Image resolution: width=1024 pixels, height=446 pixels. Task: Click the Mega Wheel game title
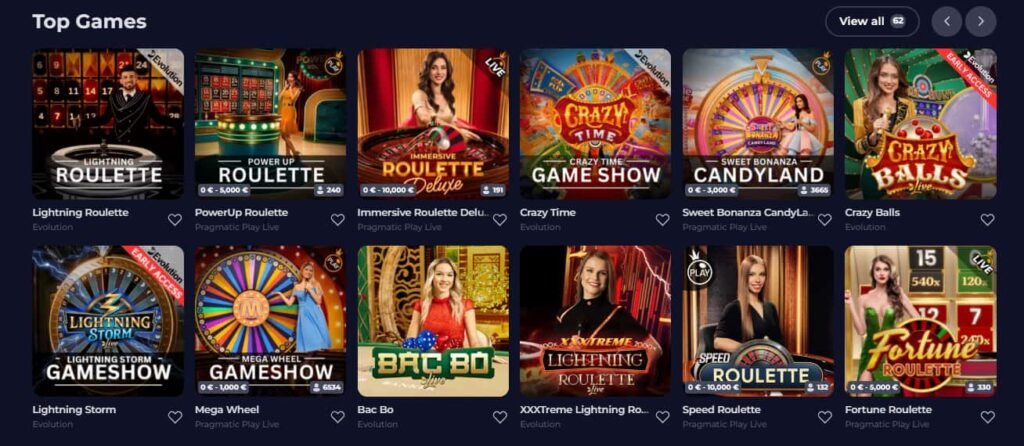[x=227, y=409]
